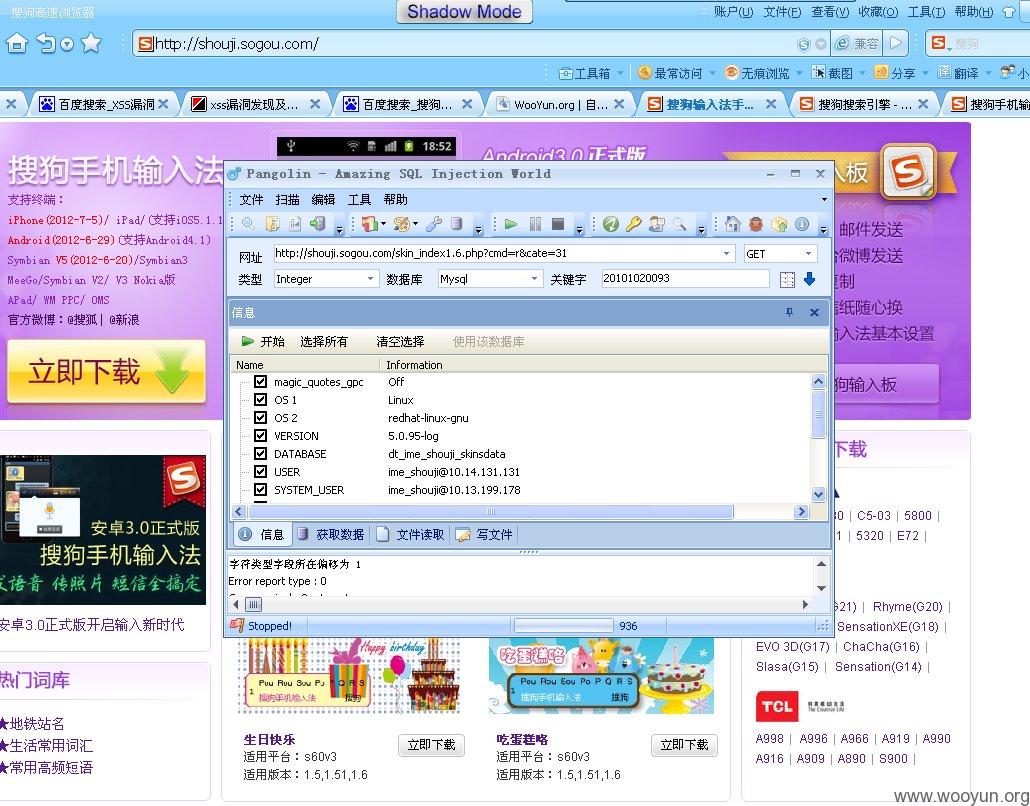The image size is (1030, 806).
Task: Switch to the 获取数据 tab
Action: (331, 535)
